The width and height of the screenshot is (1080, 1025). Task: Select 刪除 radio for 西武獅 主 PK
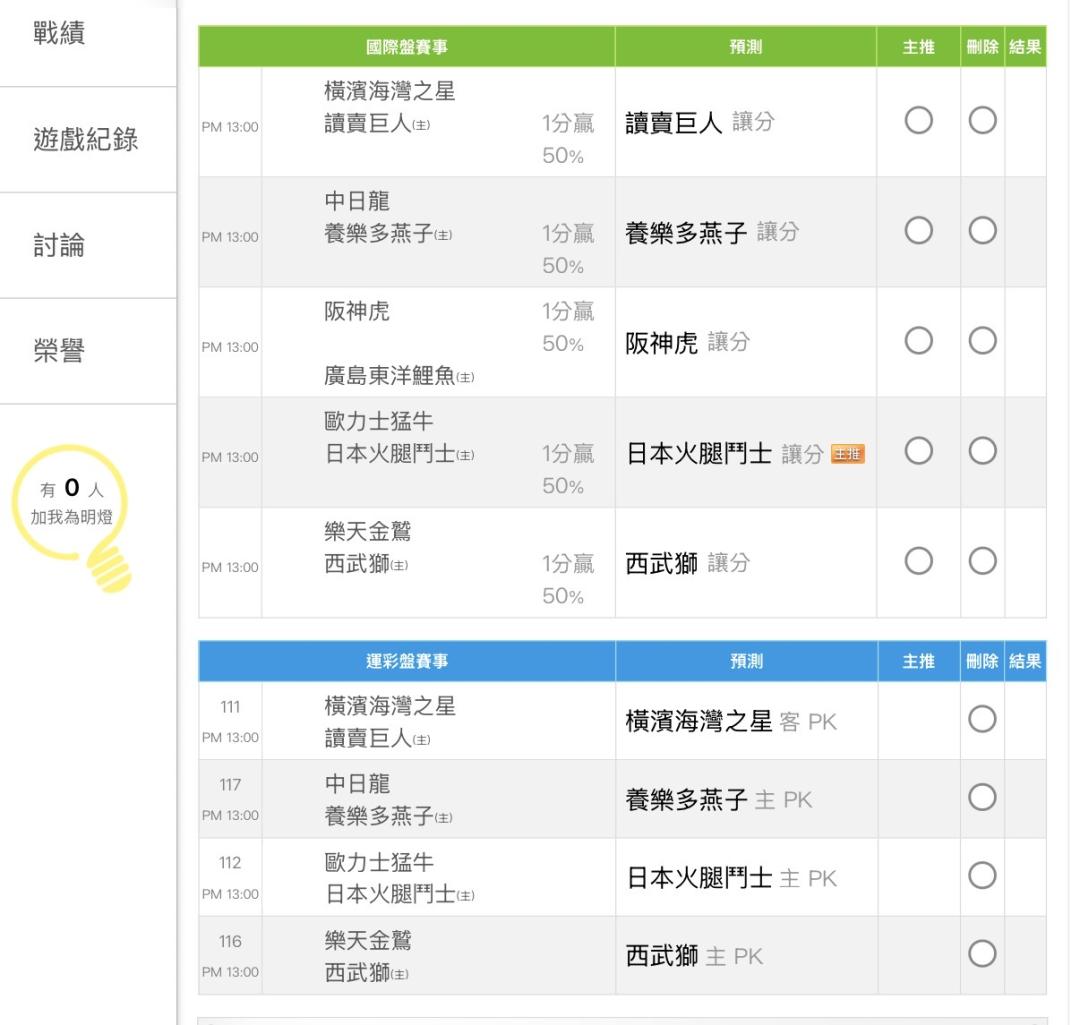[x=982, y=954]
